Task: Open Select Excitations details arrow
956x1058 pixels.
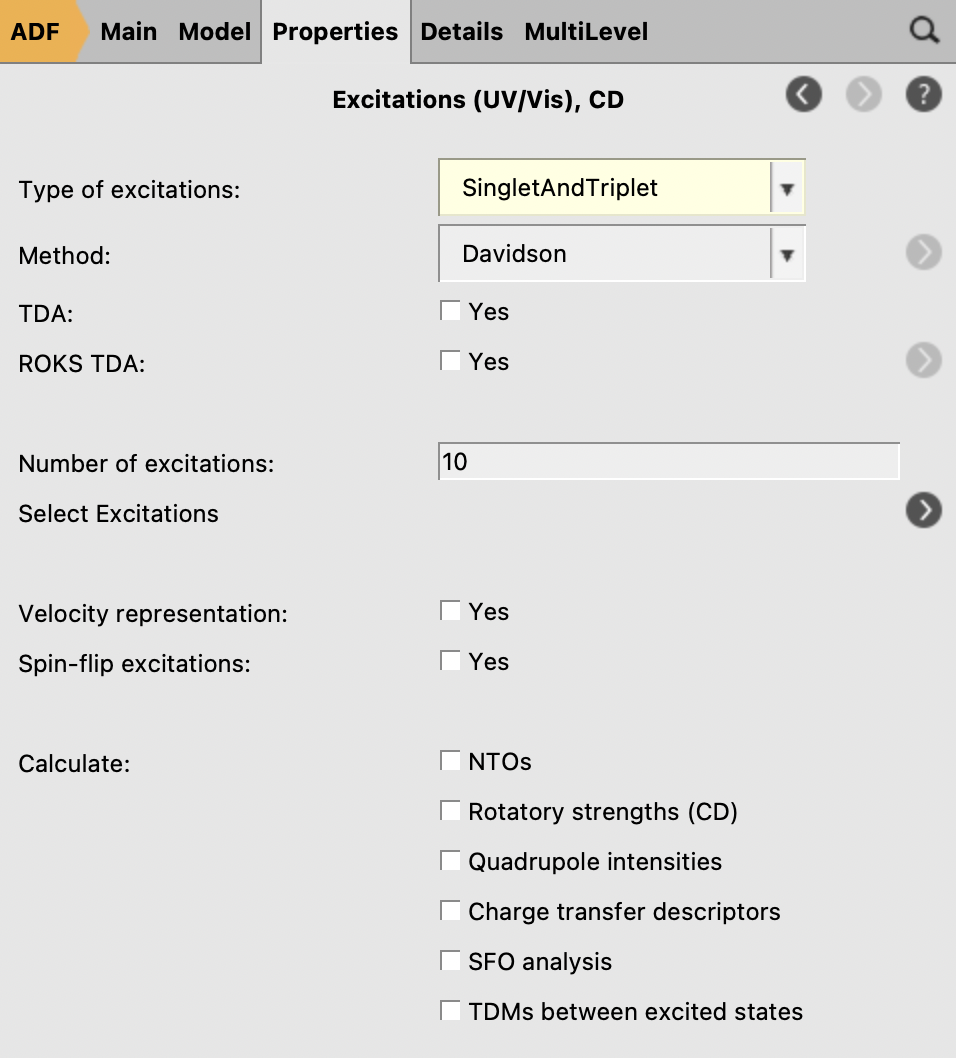Action: pyautogui.click(x=924, y=511)
